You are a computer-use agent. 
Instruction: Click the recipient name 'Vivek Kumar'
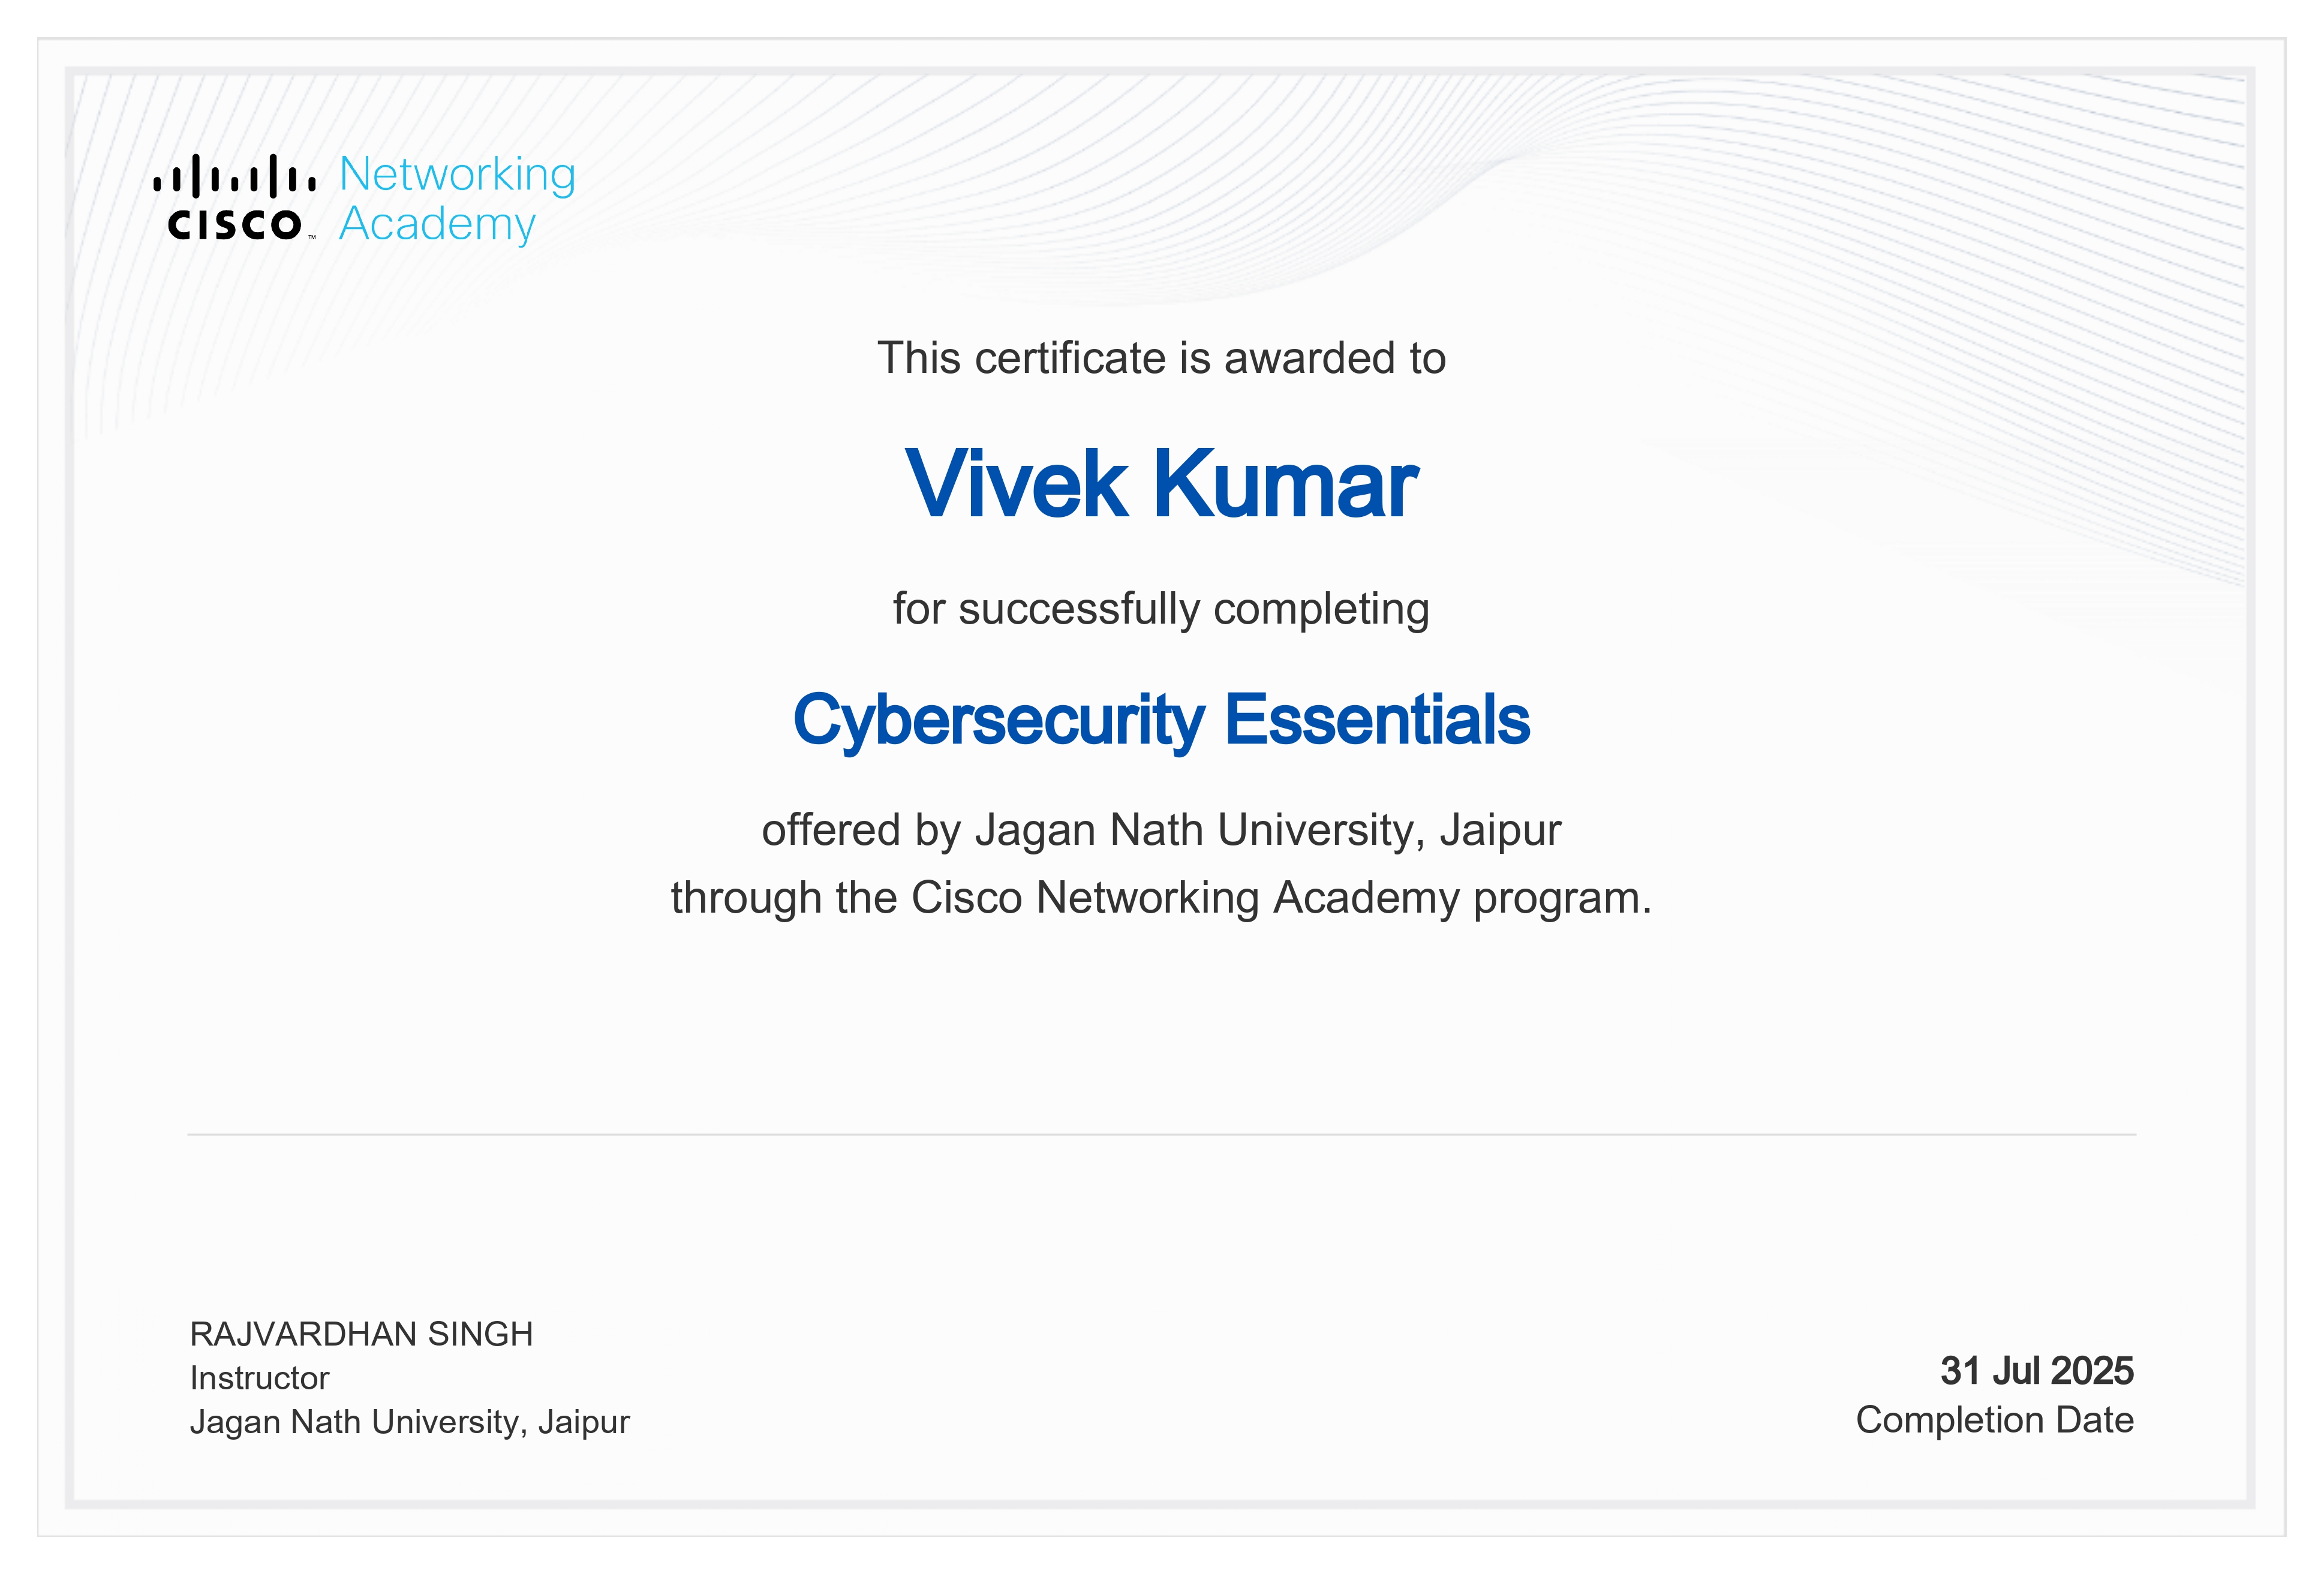click(x=1161, y=484)
